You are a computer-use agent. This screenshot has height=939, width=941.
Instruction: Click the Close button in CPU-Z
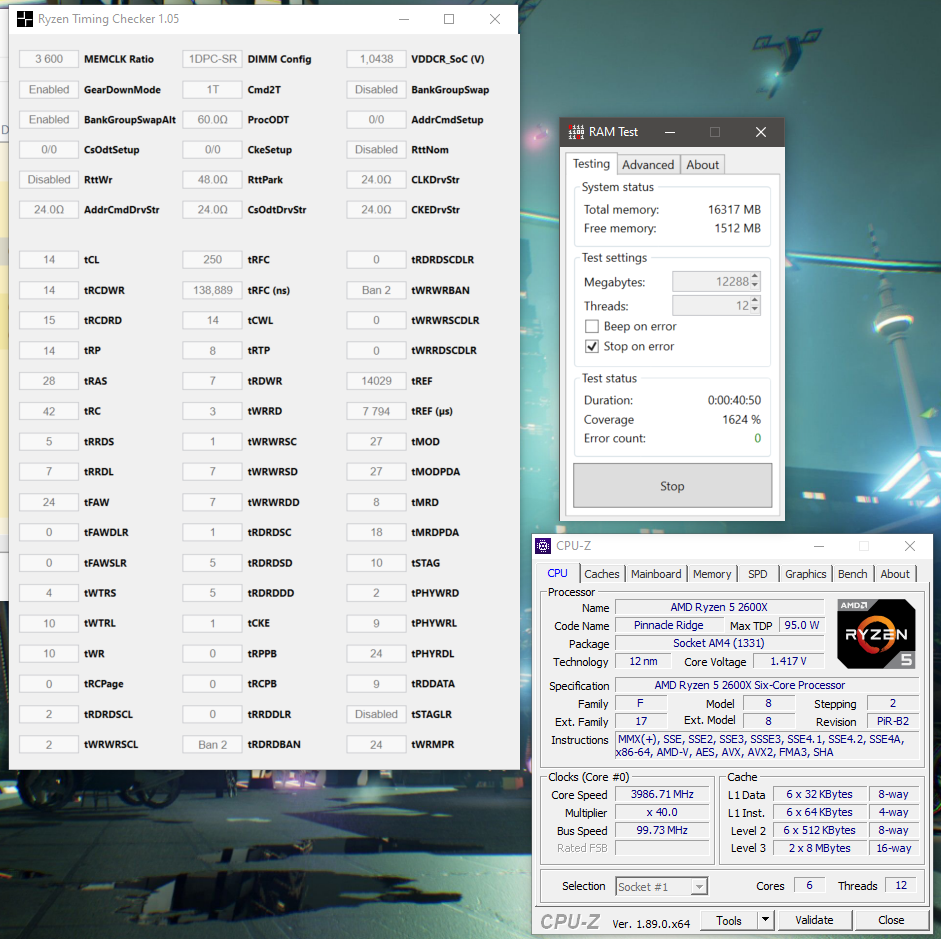point(891,920)
